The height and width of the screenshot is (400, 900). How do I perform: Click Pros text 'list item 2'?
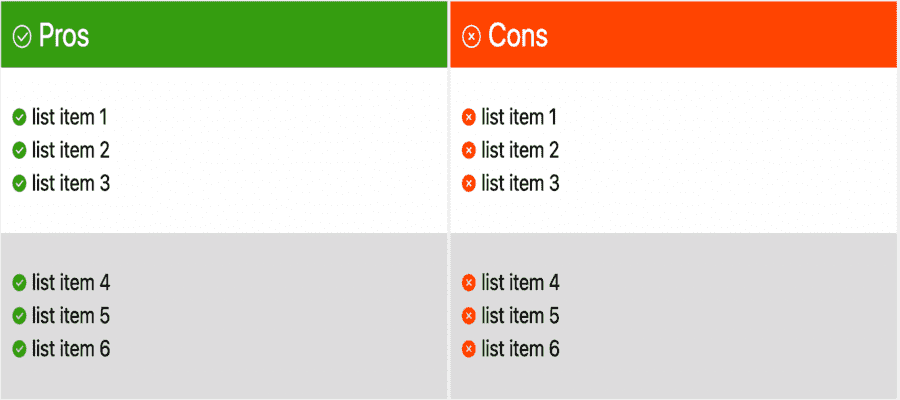[x=71, y=151]
